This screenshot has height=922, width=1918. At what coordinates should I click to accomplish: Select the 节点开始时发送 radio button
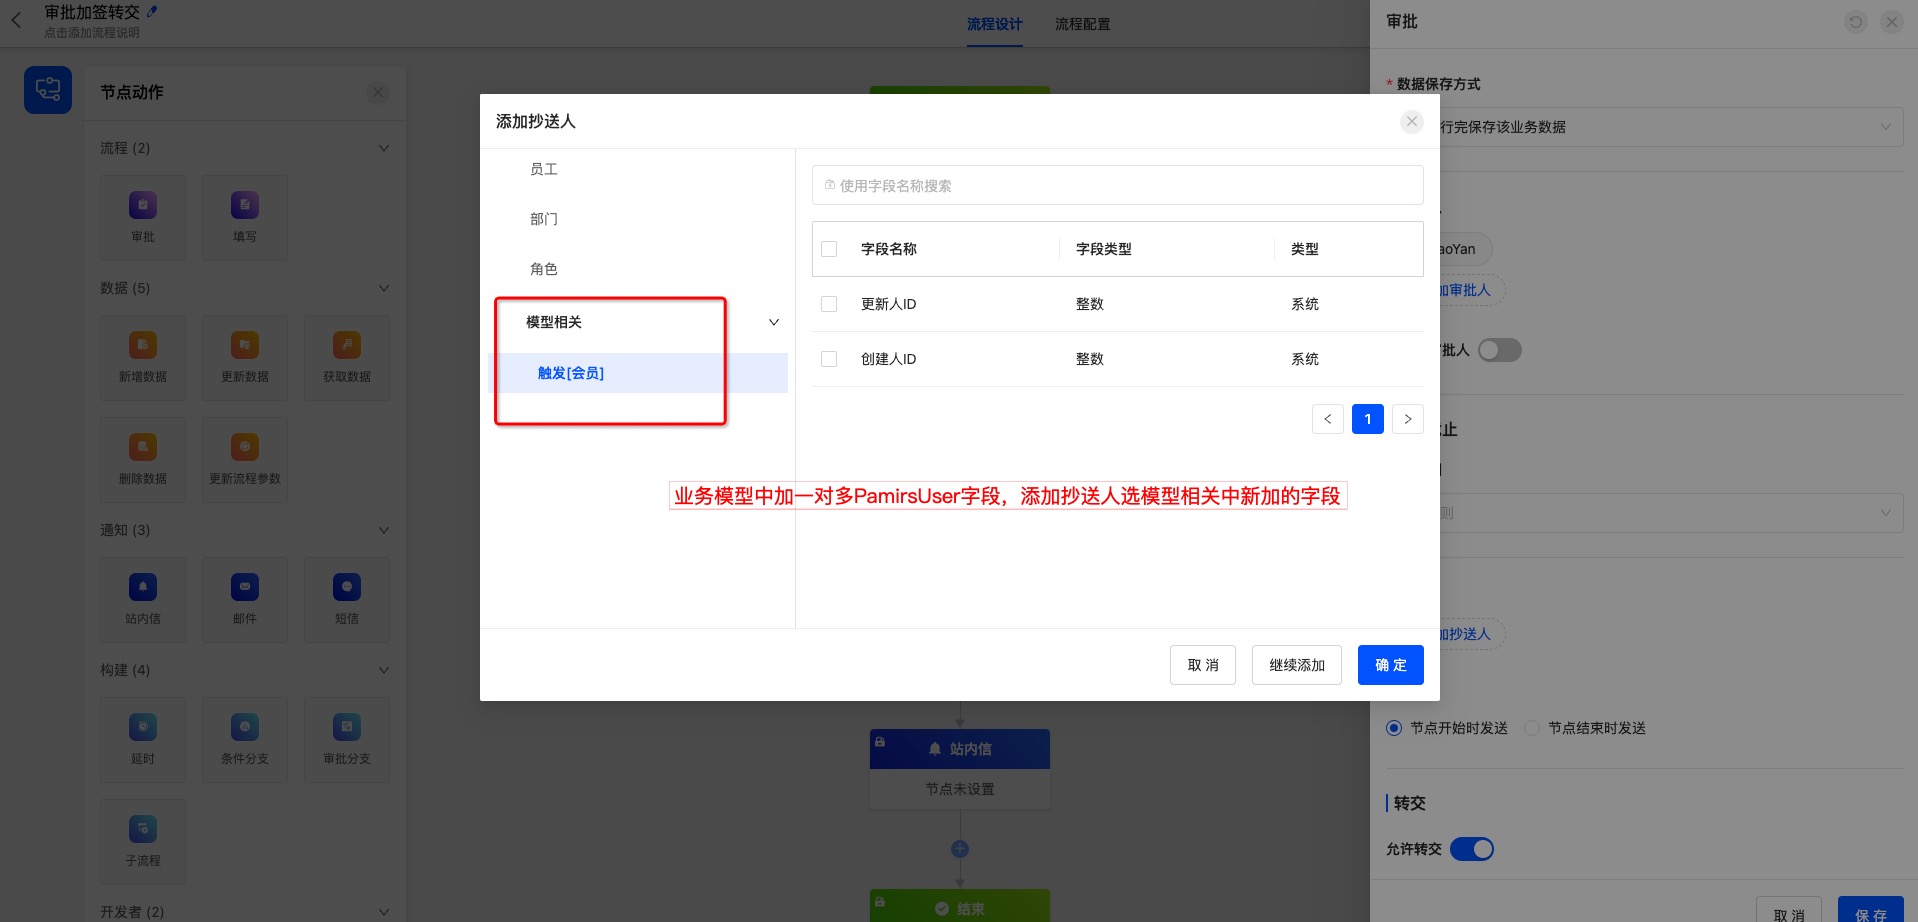tap(1394, 728)
